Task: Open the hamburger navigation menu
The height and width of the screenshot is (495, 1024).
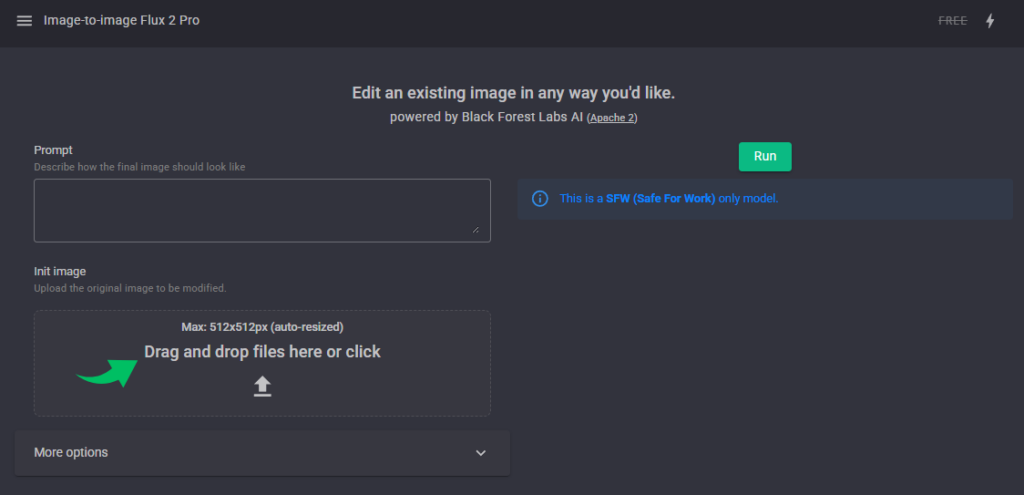Action: click(x=24, y=21)
